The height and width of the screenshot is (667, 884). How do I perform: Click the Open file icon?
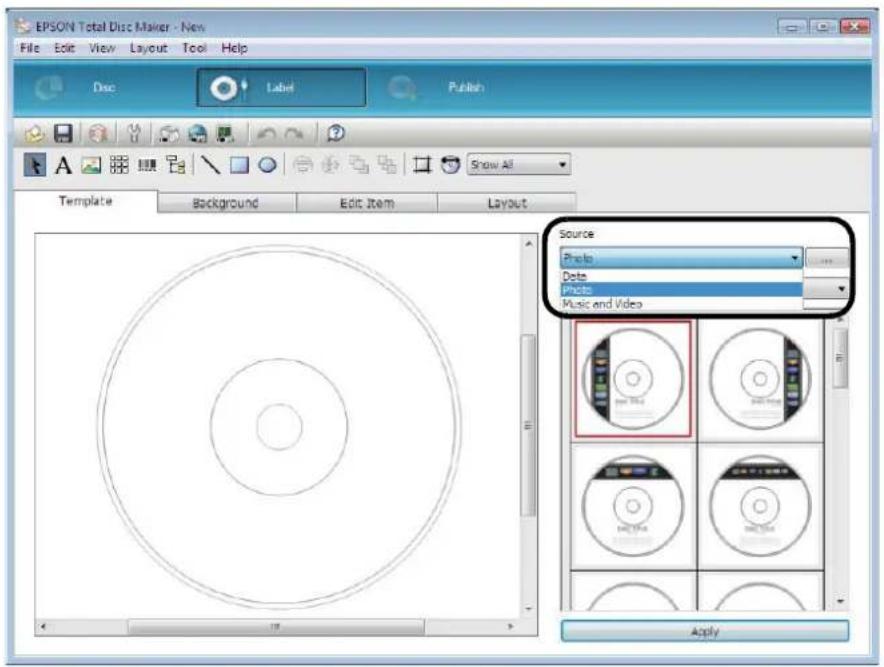click(x=35, y=134)
